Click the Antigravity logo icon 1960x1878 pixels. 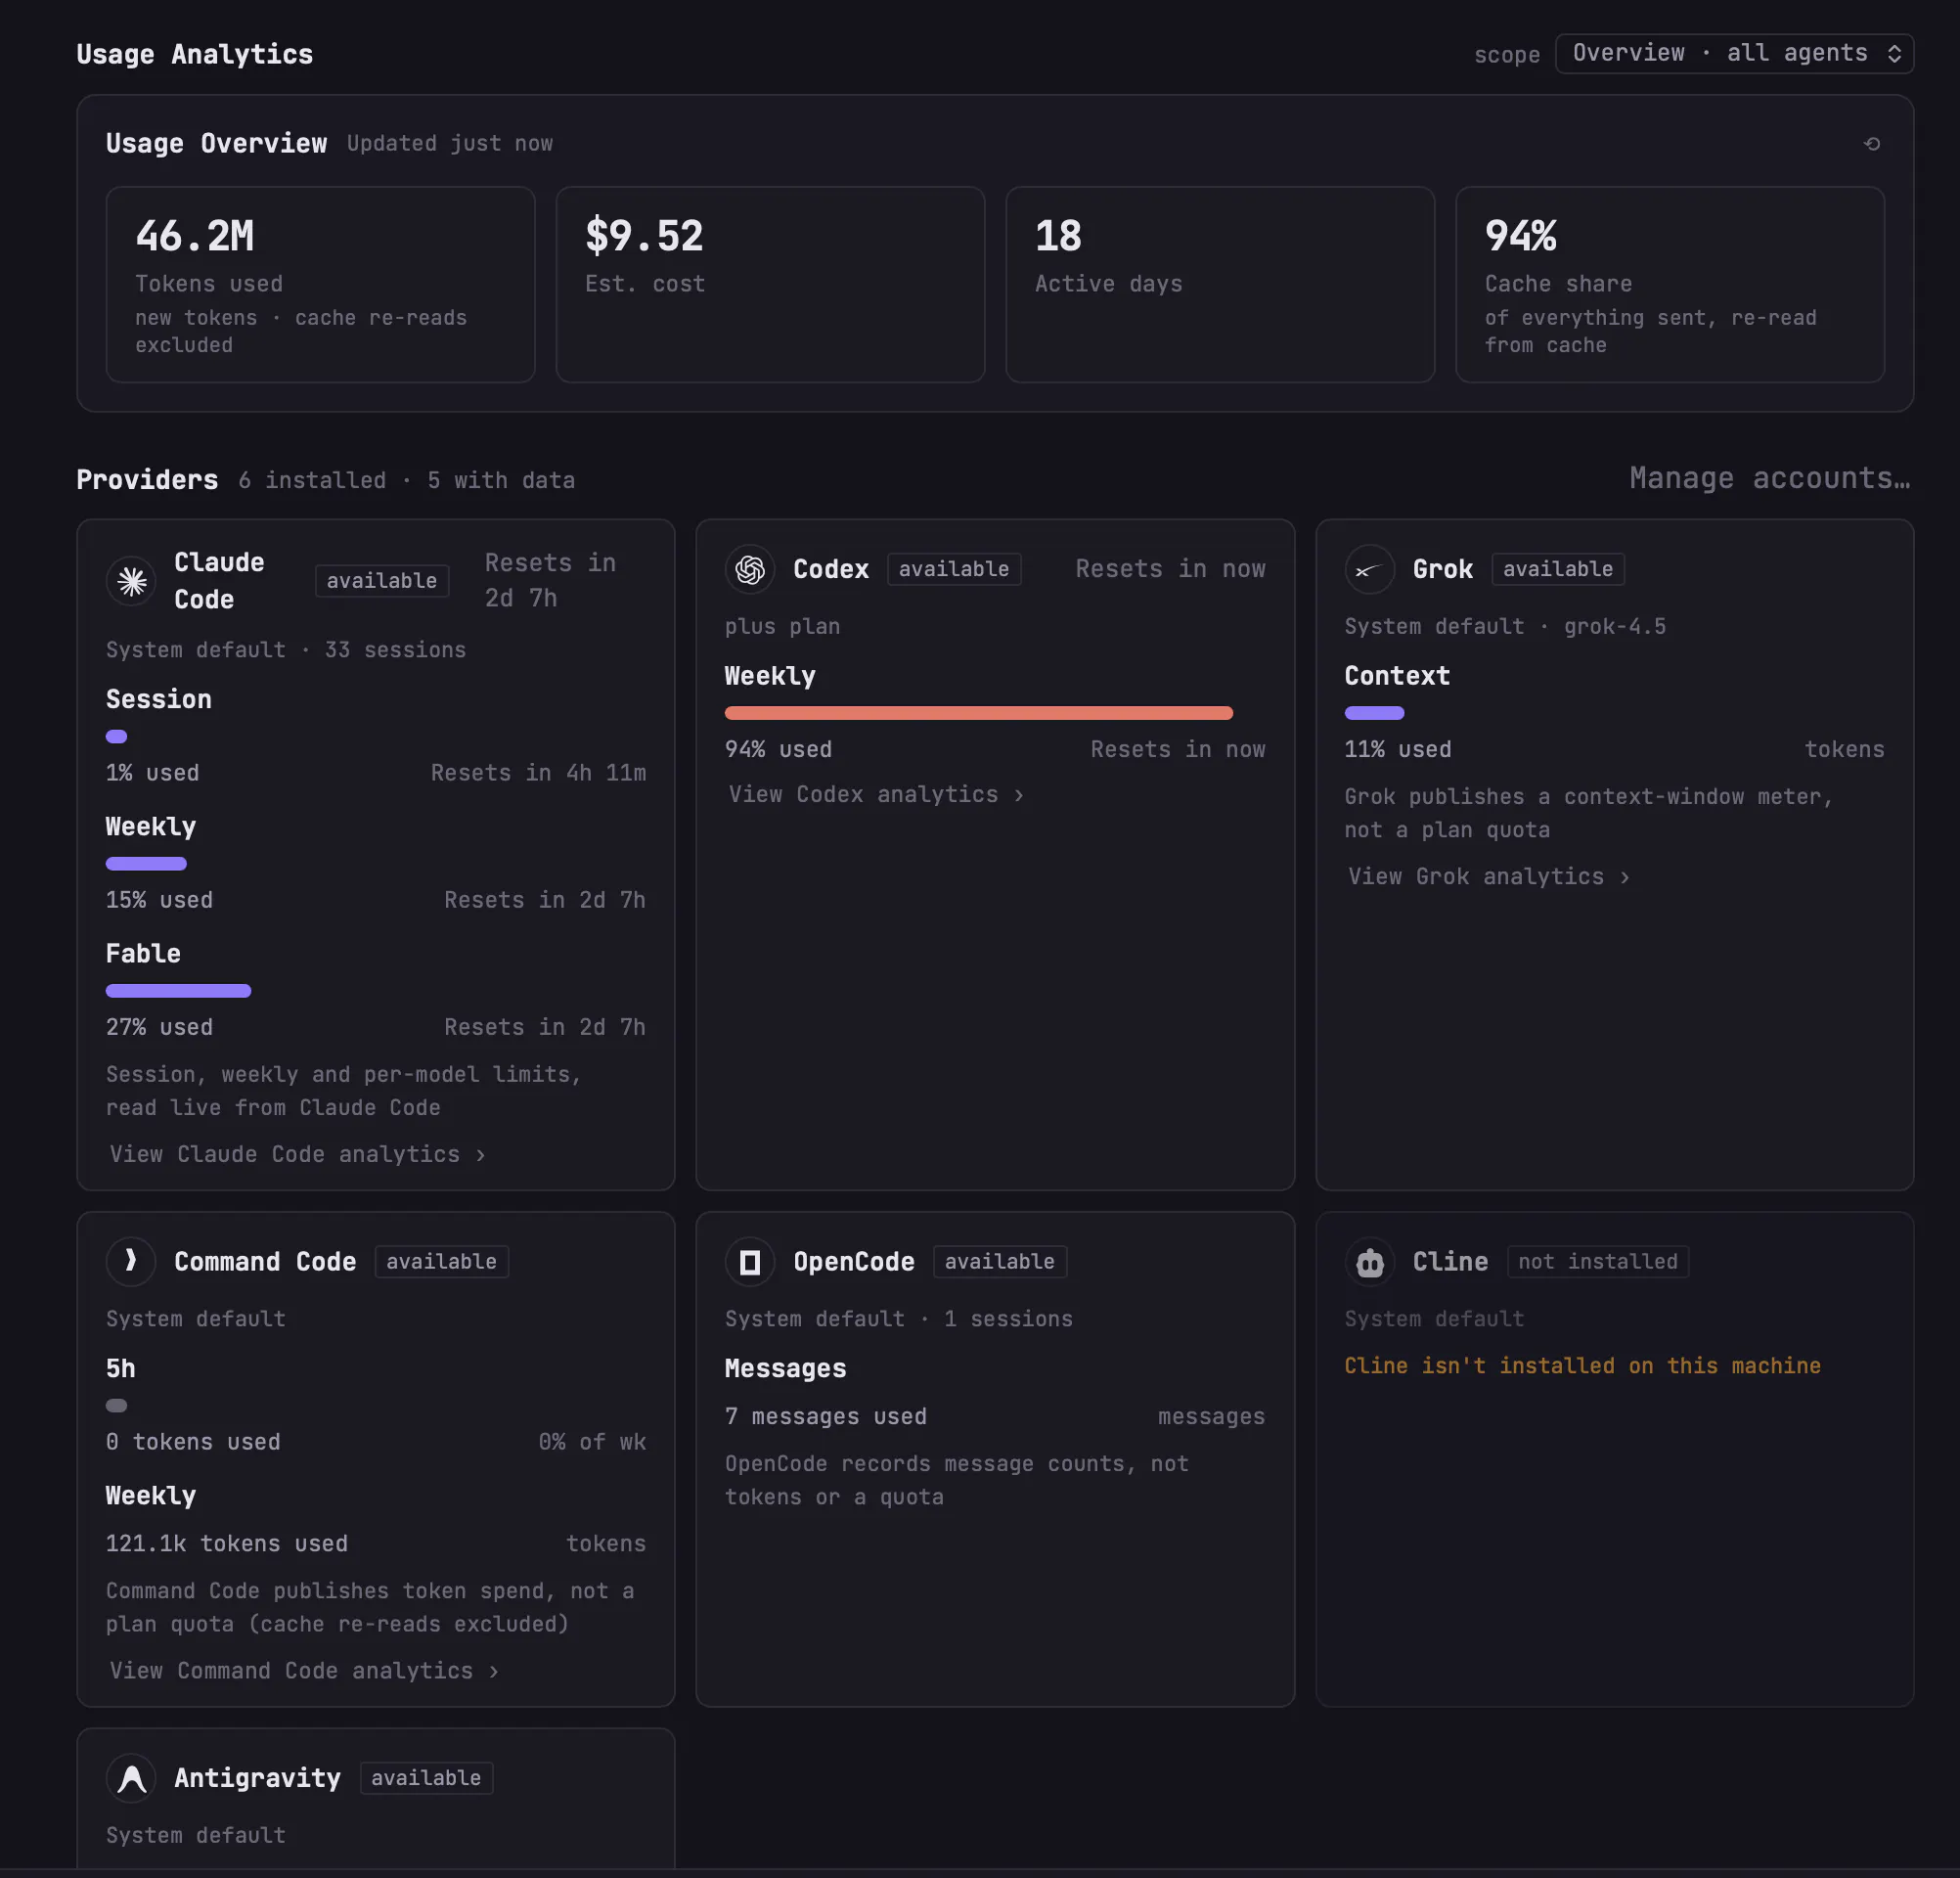click(x=131, y=1777)
